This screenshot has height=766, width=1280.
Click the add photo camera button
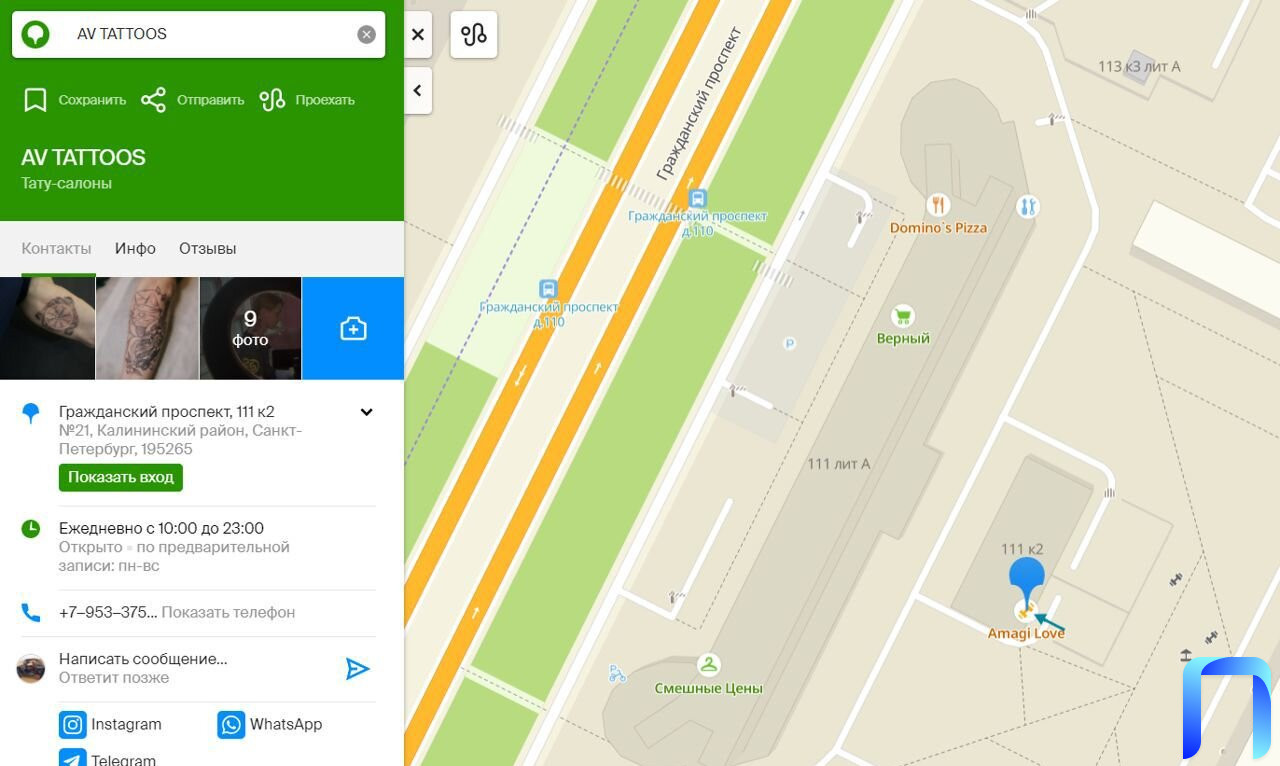click(353, 328)
